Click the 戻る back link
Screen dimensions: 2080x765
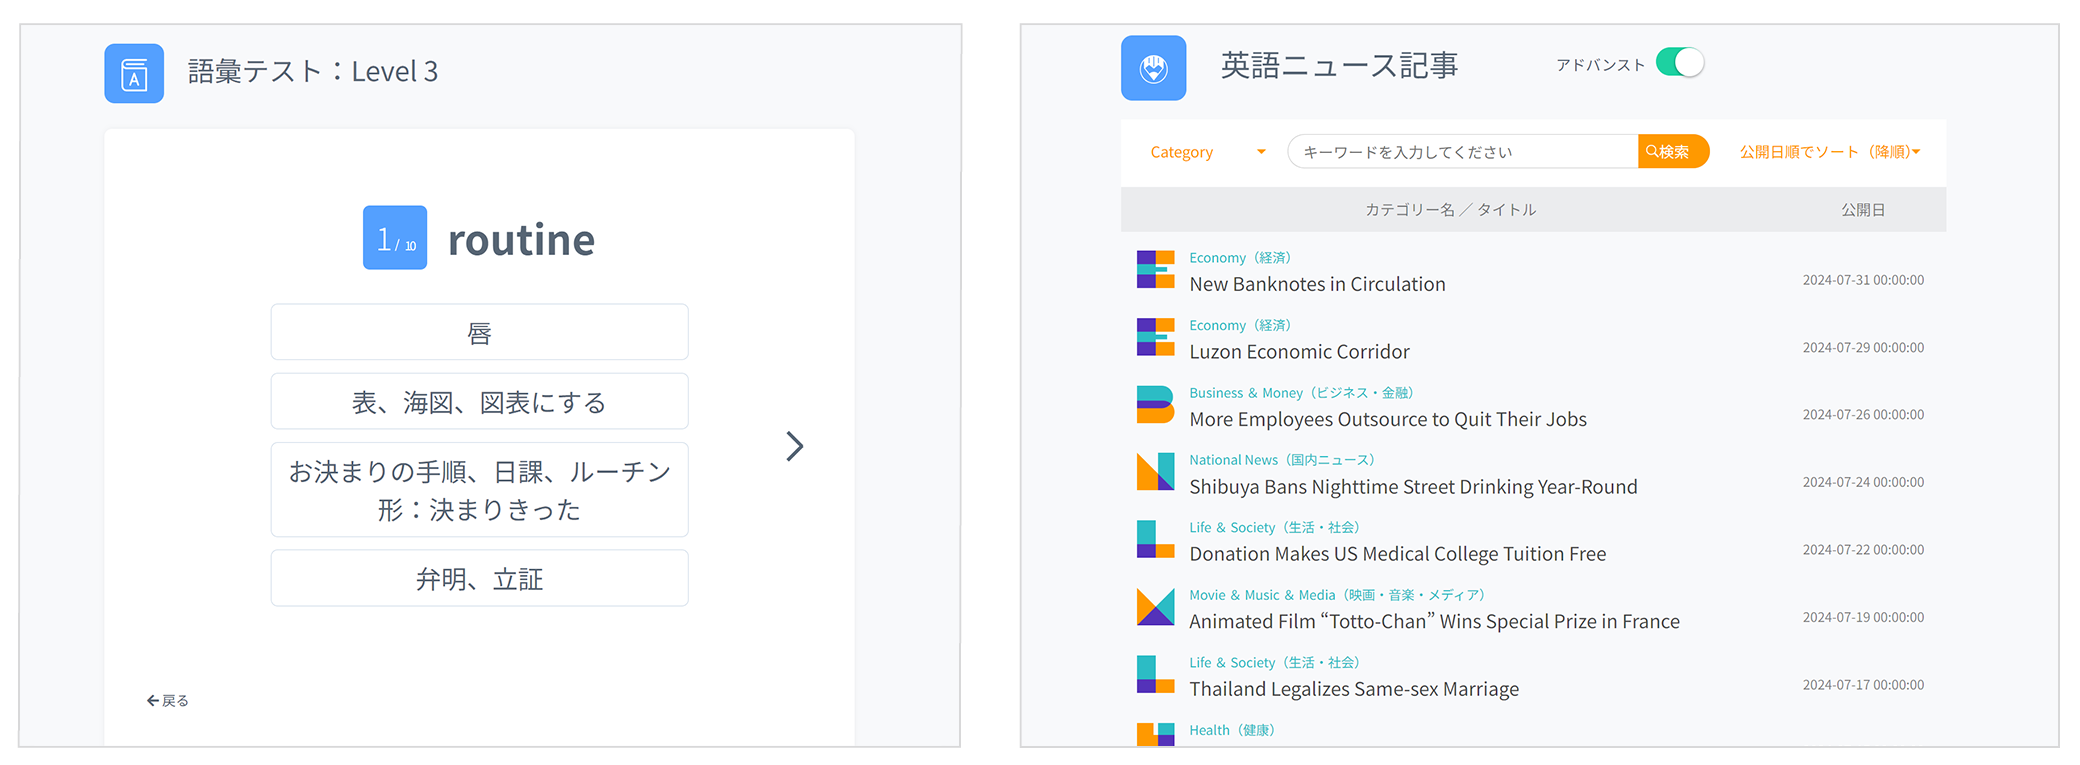pos(168,701)
